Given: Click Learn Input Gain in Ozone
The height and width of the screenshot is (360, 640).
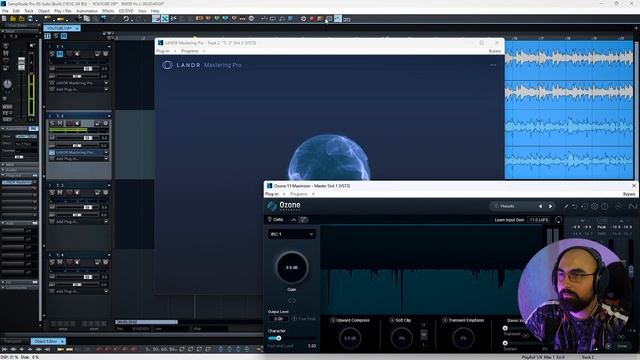Looking at the screenshot, I should point(509,220).
